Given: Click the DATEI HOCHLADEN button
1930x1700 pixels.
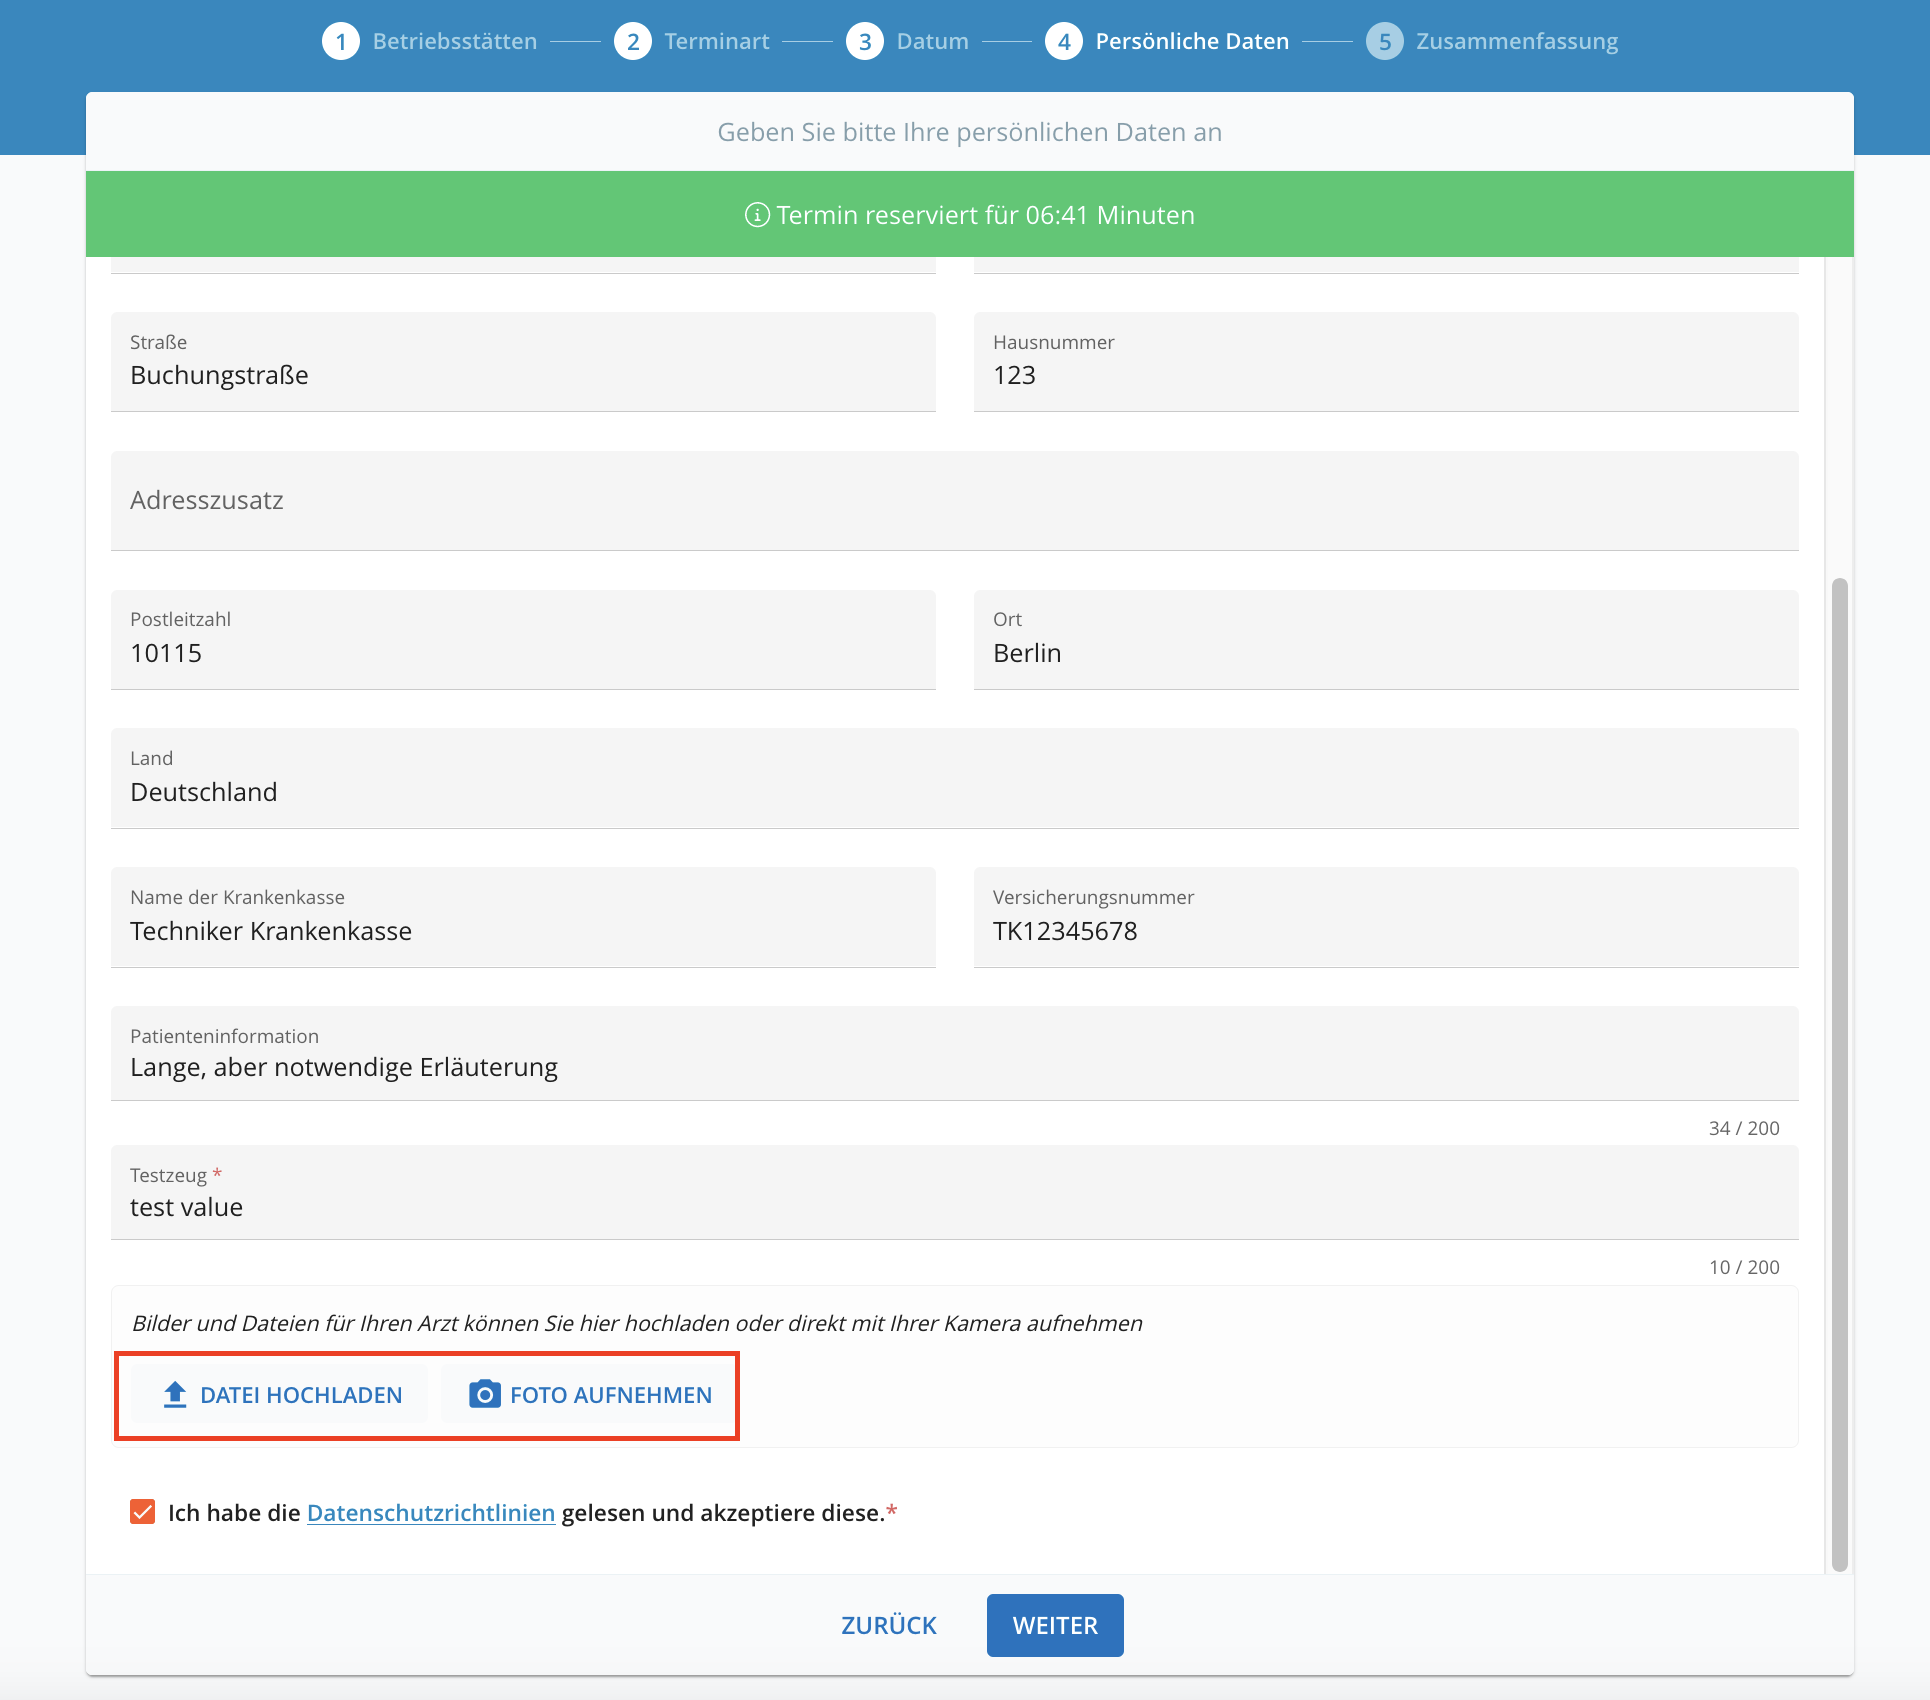Looking at the screenshot, I should [x=280, y=1394].
